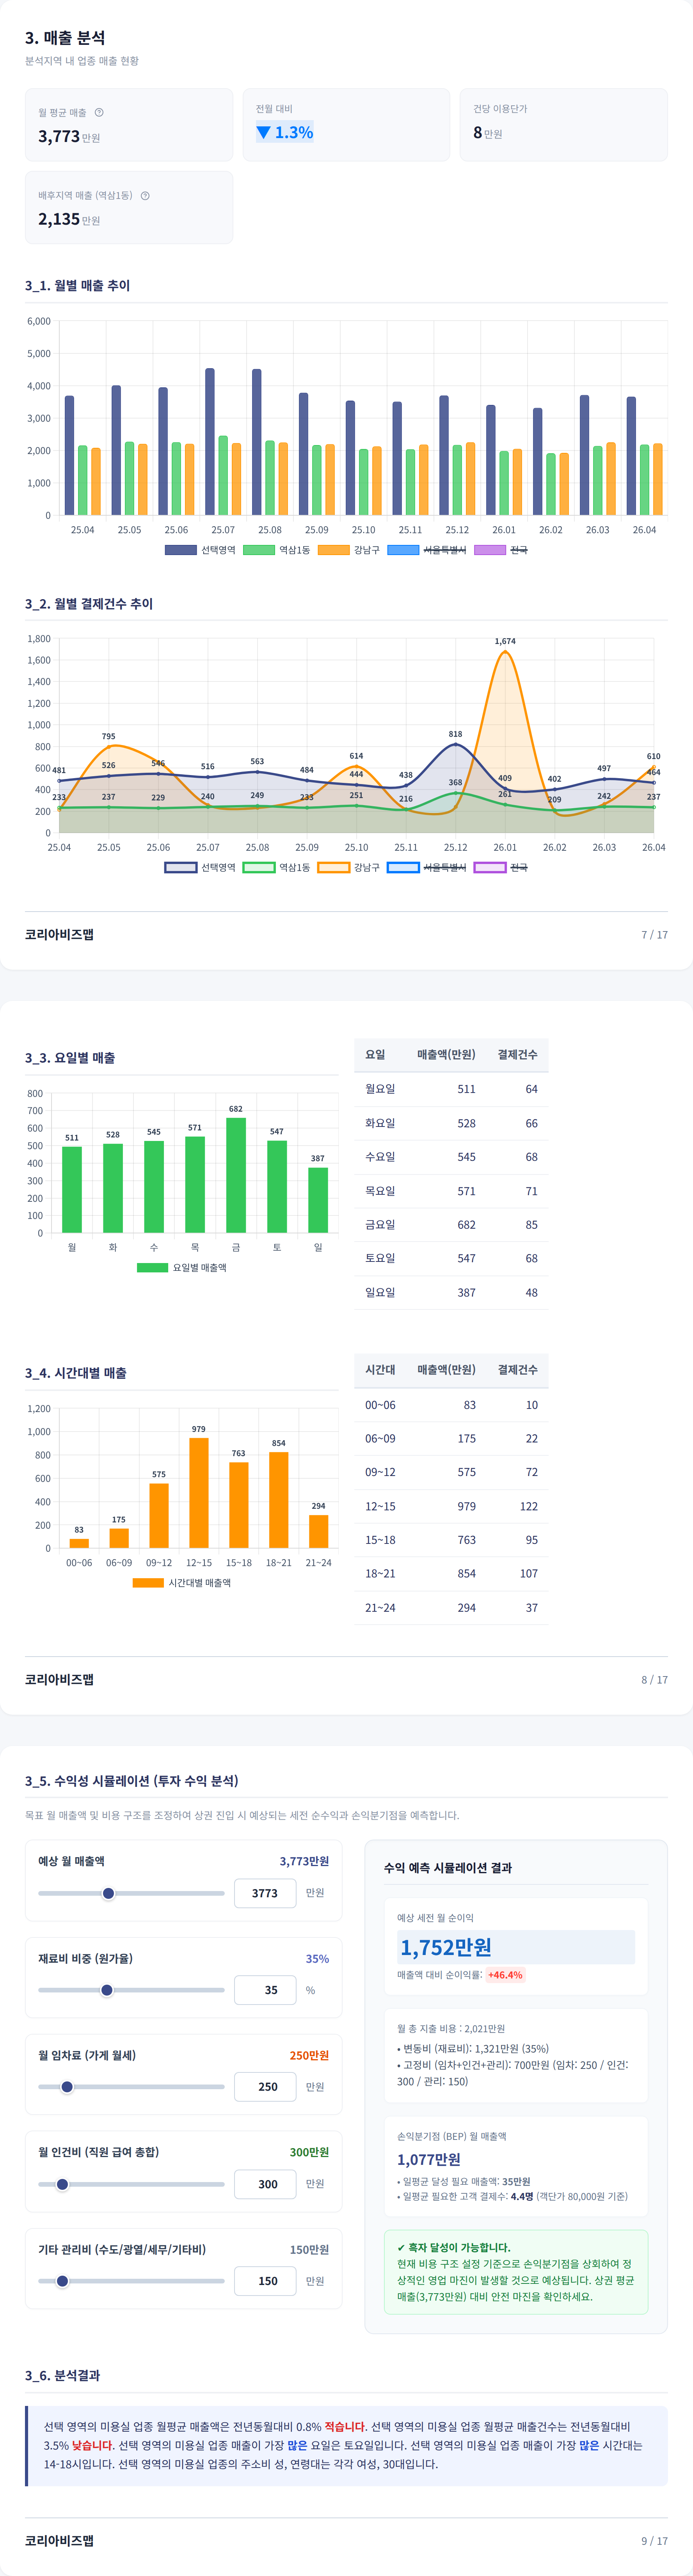Image resolution: width=693 pixels, height=2576 pixels.
Task: Select the 09~12 row in the 시간대 table
Action: click(451, 1472)
